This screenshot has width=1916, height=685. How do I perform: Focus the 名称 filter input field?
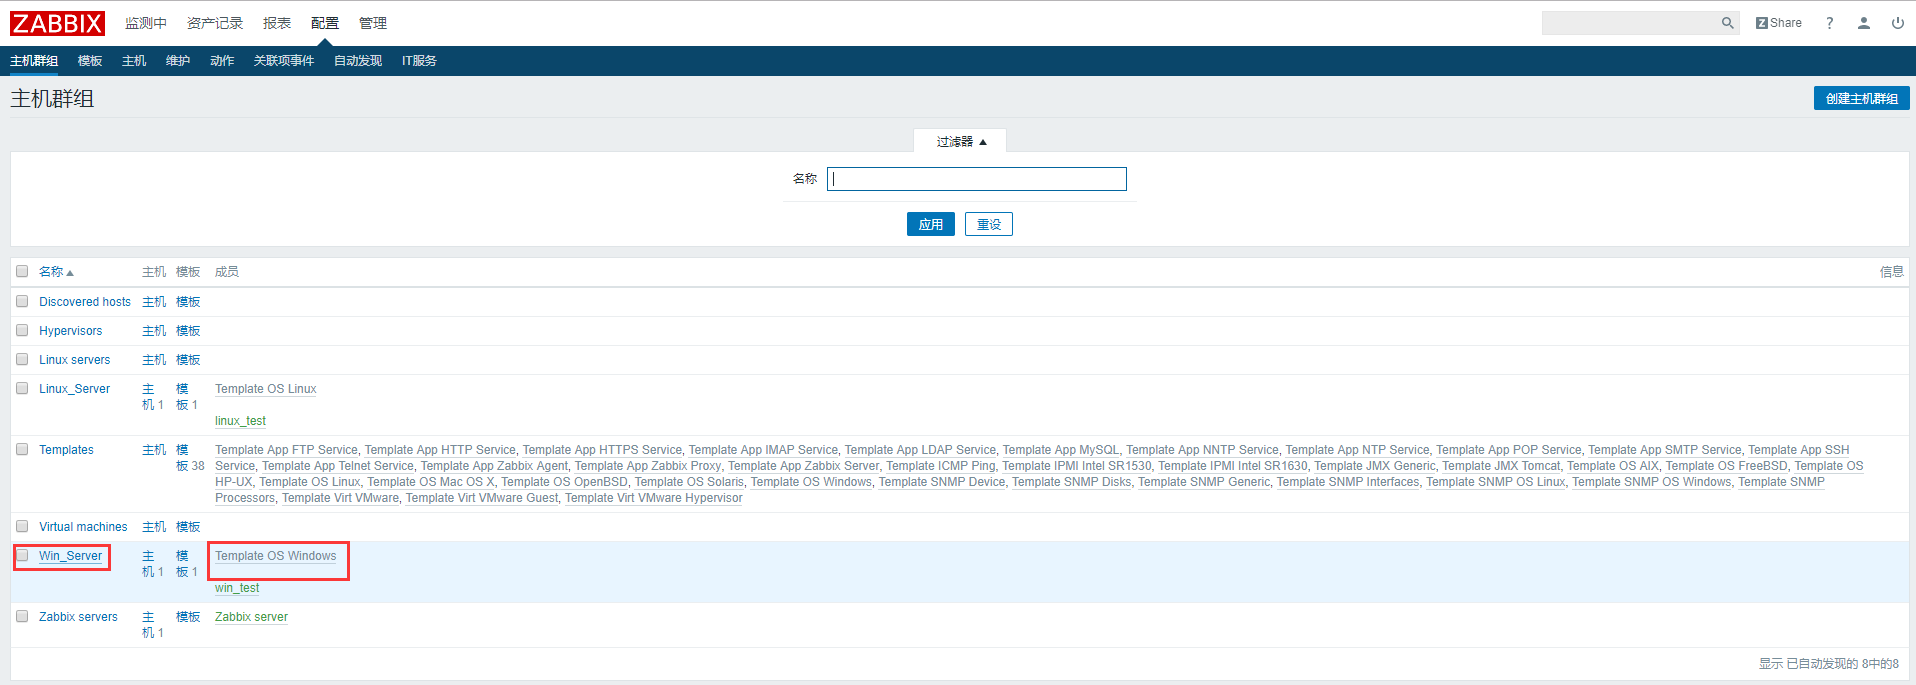coord(977,179)
